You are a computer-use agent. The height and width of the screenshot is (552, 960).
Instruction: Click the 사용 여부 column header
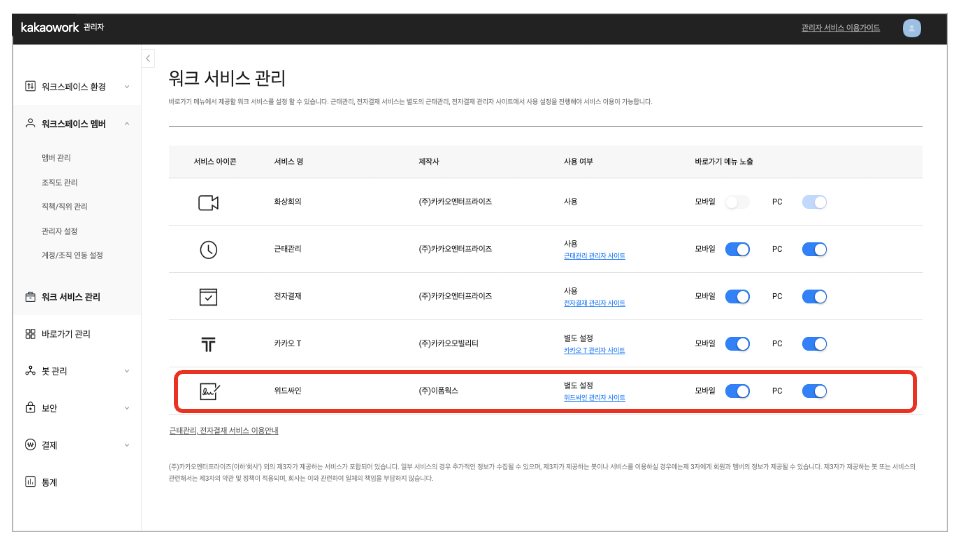(x=578, y=162)
